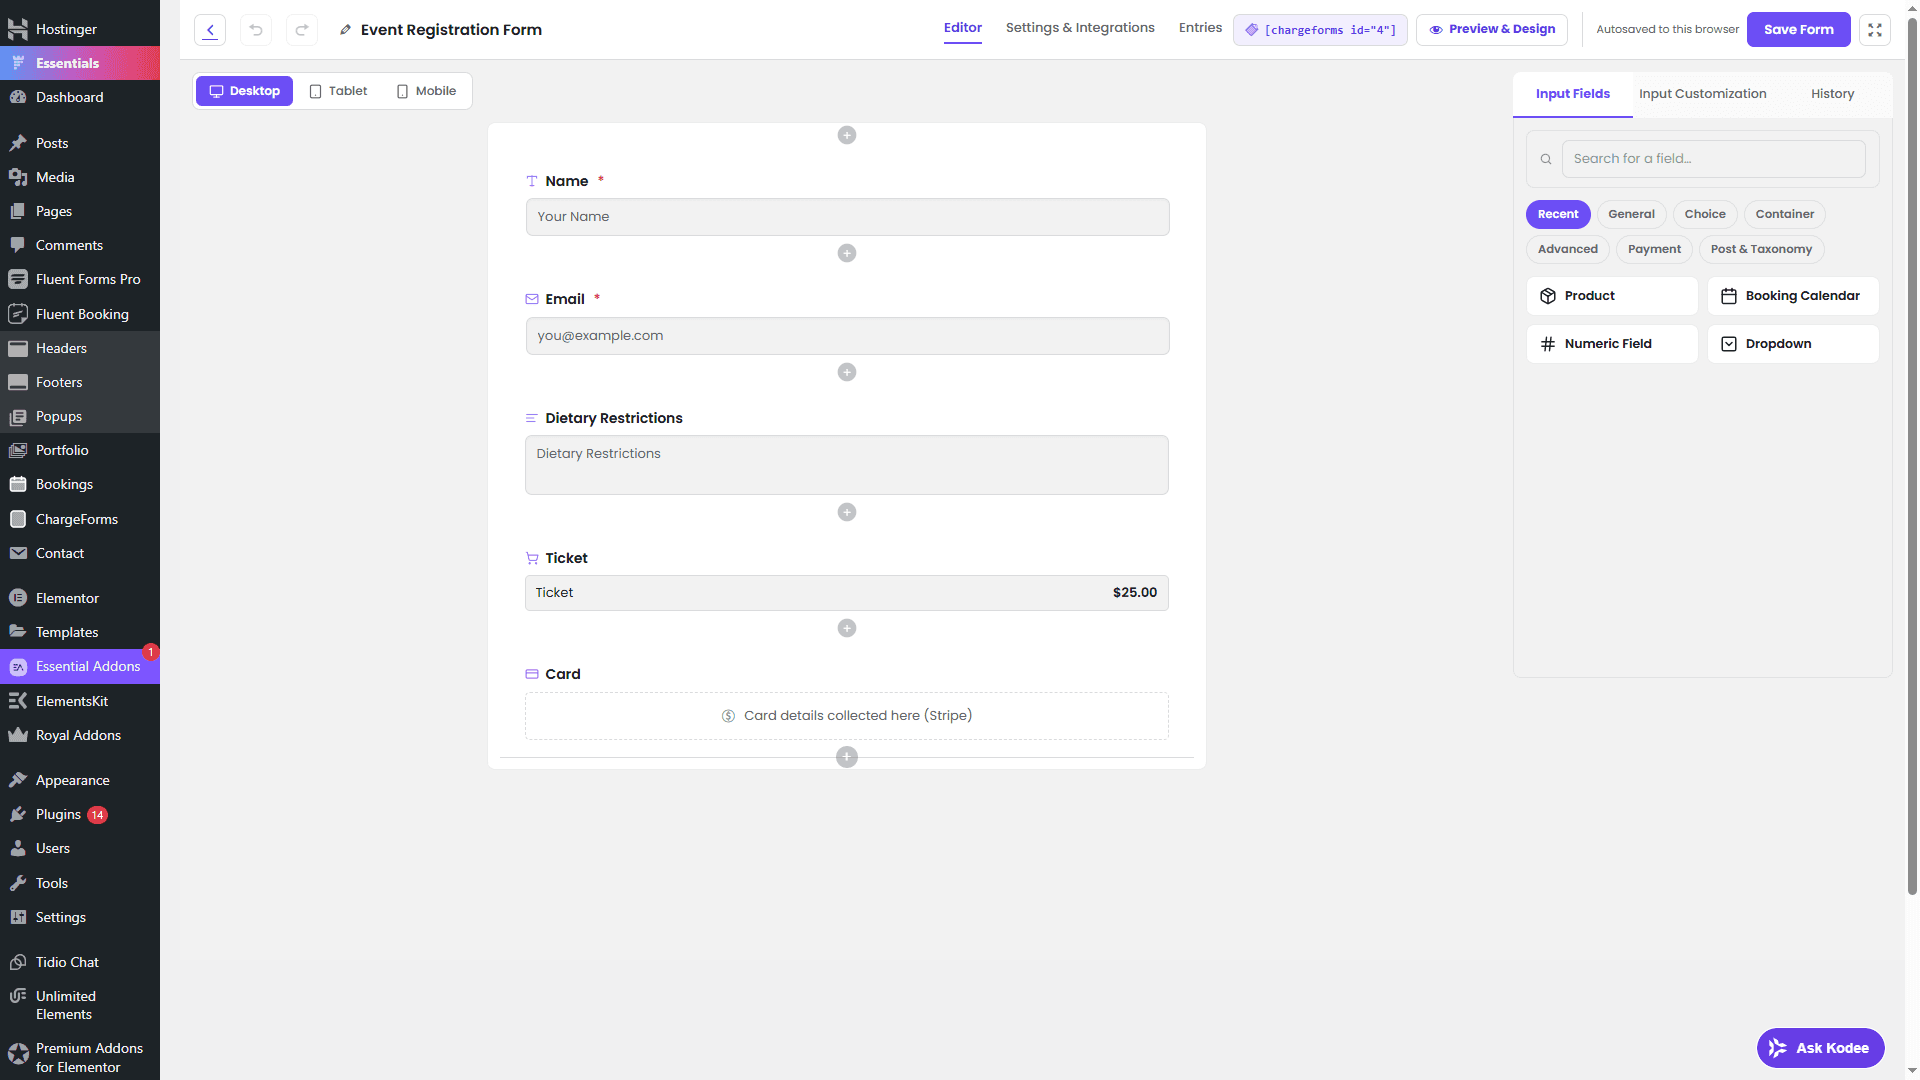Click the plus icon below Name field
Image resolution: width=1920 pixels, height=1080 pixels.
point(847,253)
